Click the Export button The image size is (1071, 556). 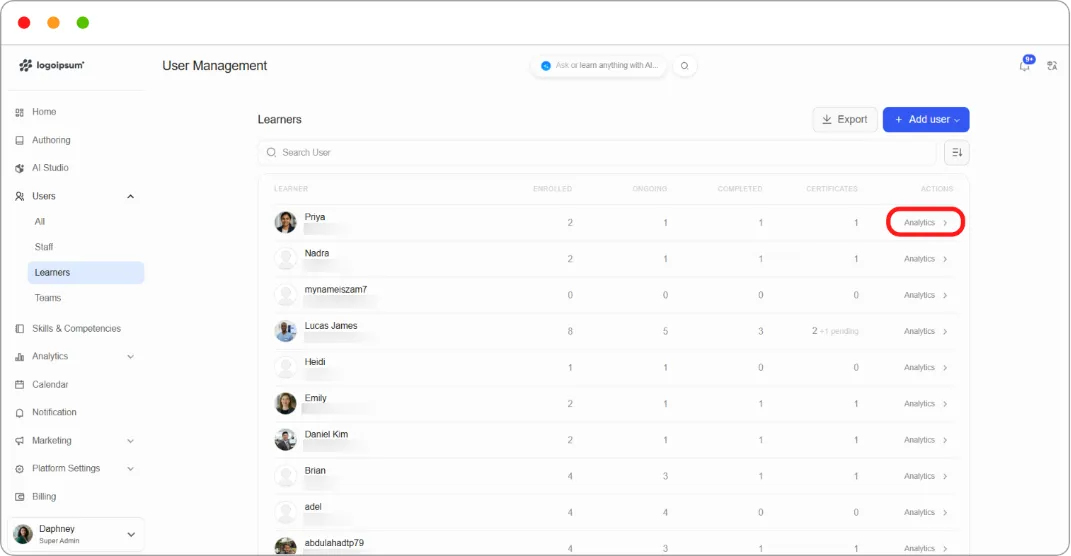coord(845,120)
